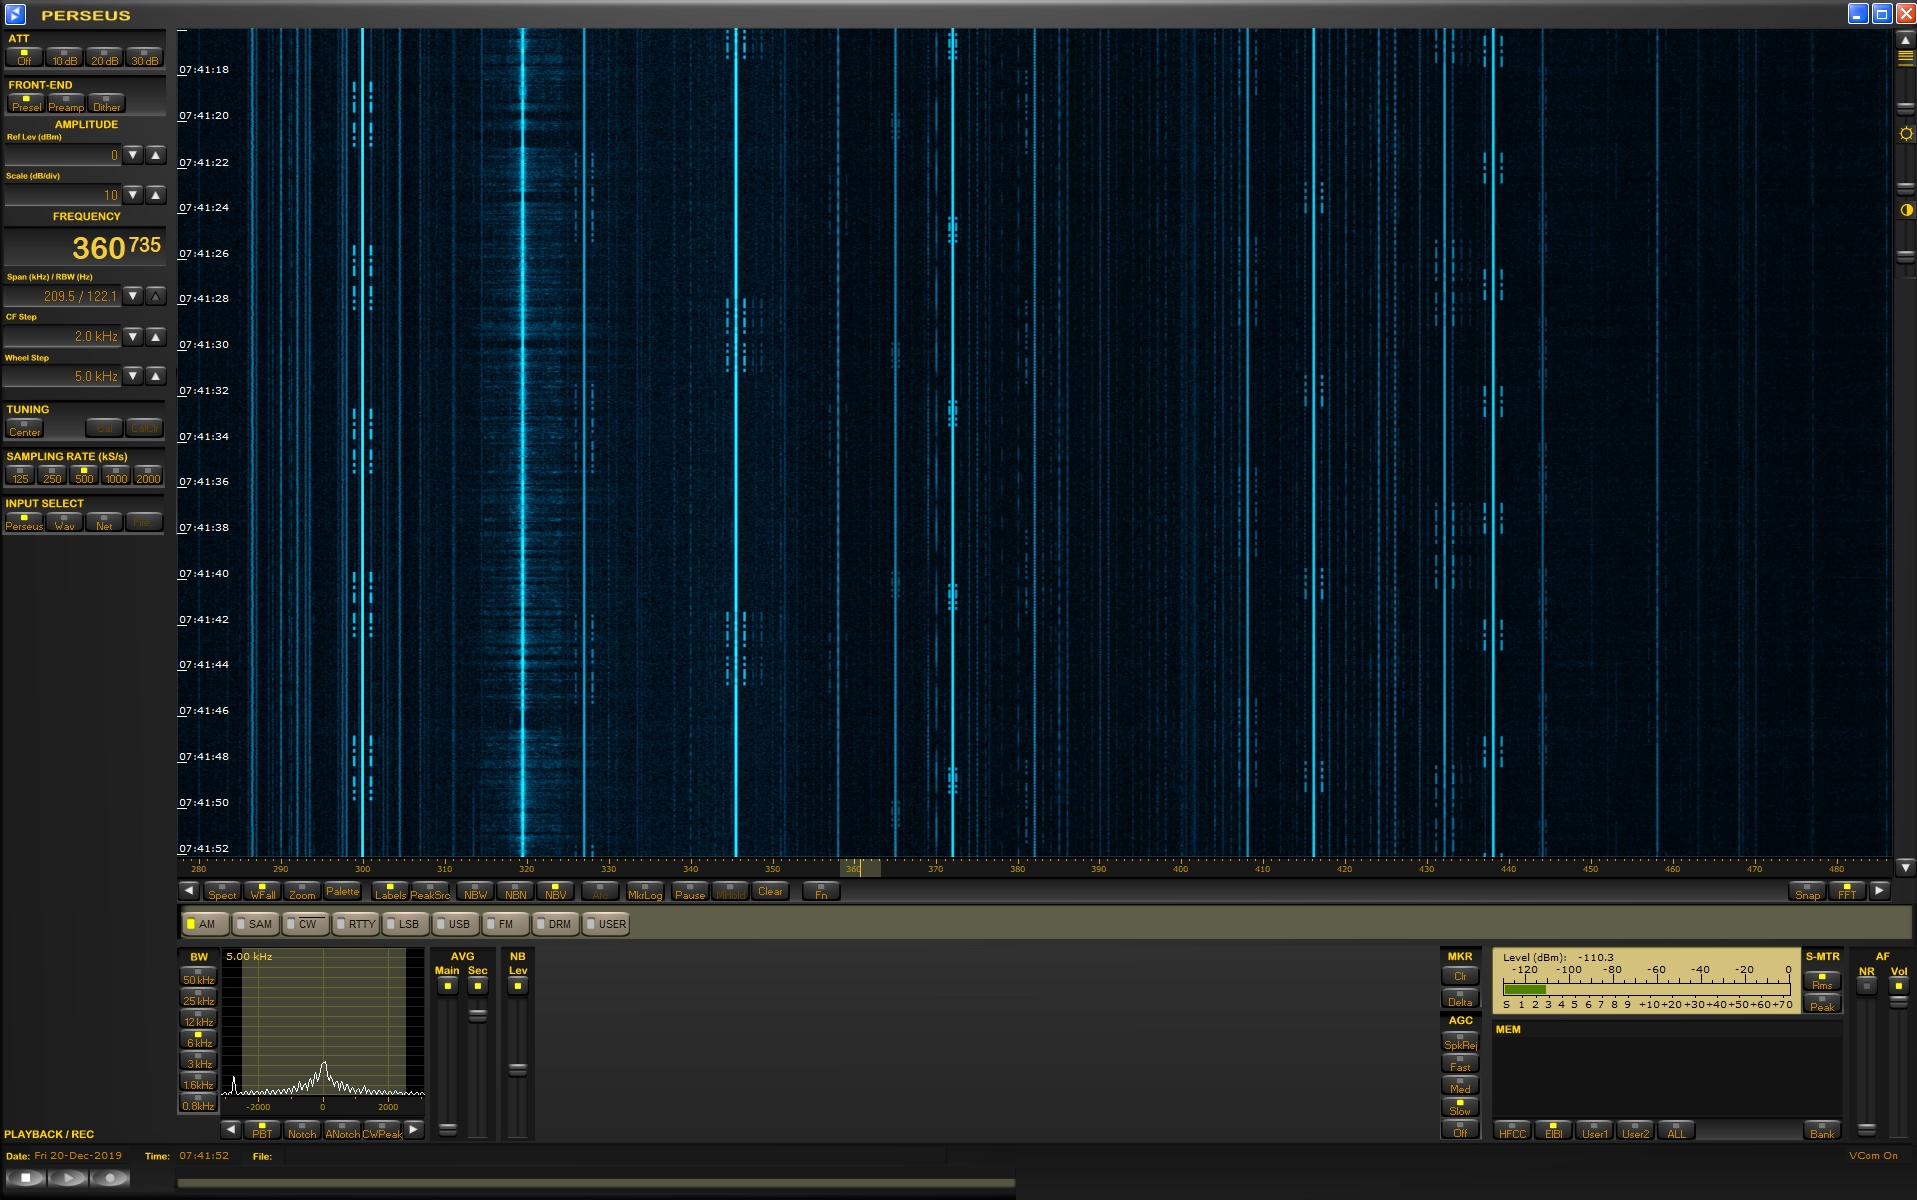Click the right arrow beside FFT
Image resolution: width=1917 pixels, height=1200 pixels.
coord(1879,891)
